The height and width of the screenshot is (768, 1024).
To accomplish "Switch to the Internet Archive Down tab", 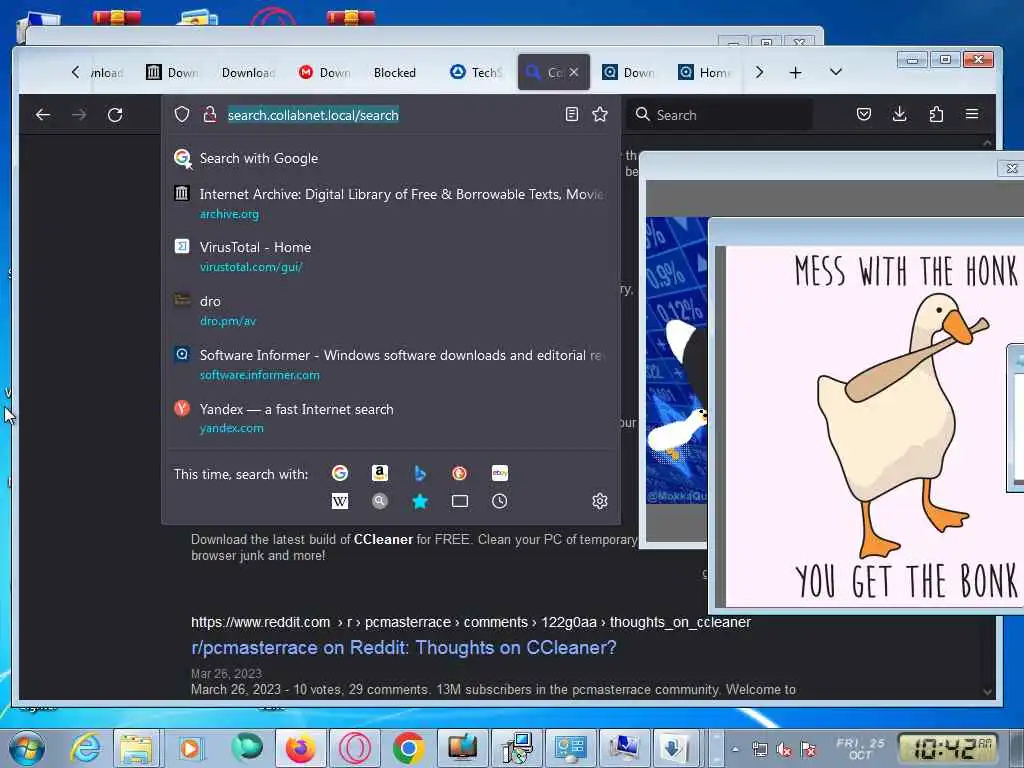I will click(172, 72).
